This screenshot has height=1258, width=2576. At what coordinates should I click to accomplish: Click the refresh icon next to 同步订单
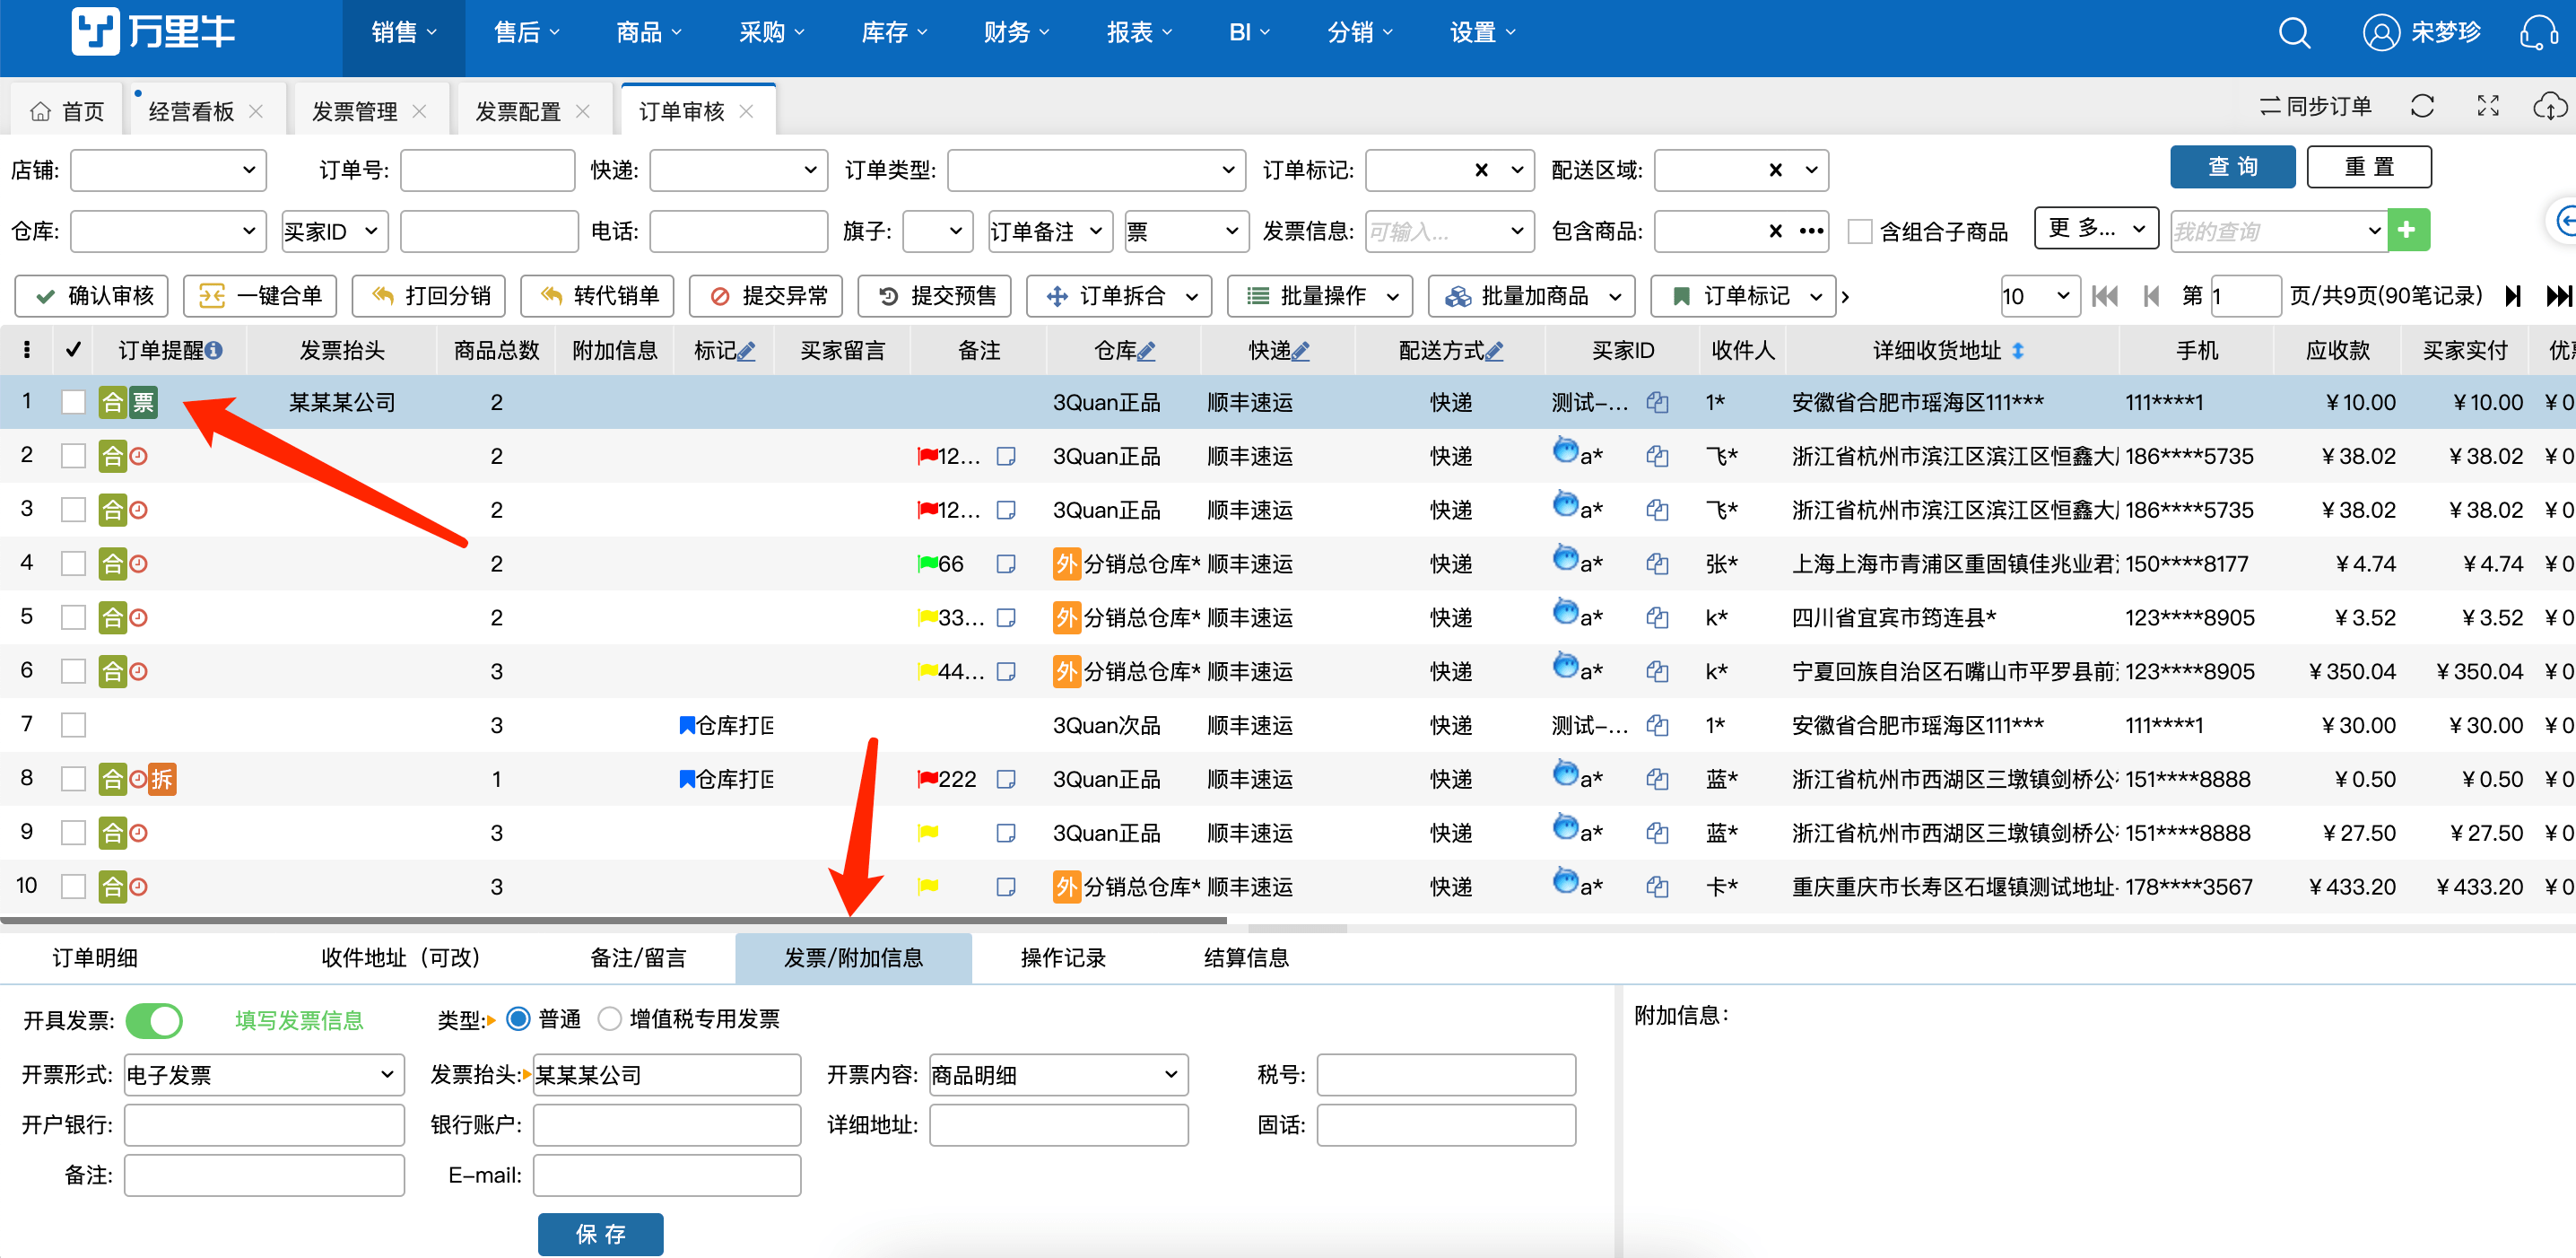pyautogui.click(x=2422, y=106)
